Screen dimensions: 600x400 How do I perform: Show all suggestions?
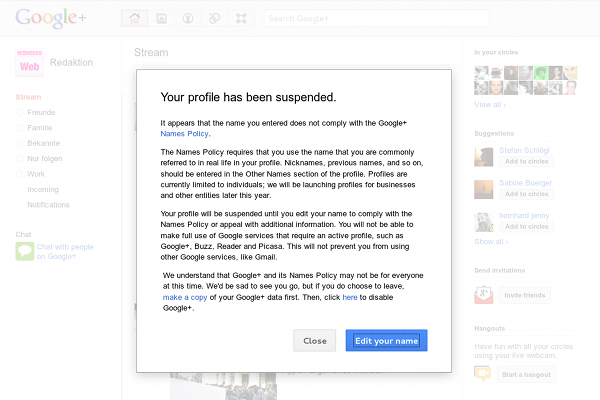tap(491, 242)
